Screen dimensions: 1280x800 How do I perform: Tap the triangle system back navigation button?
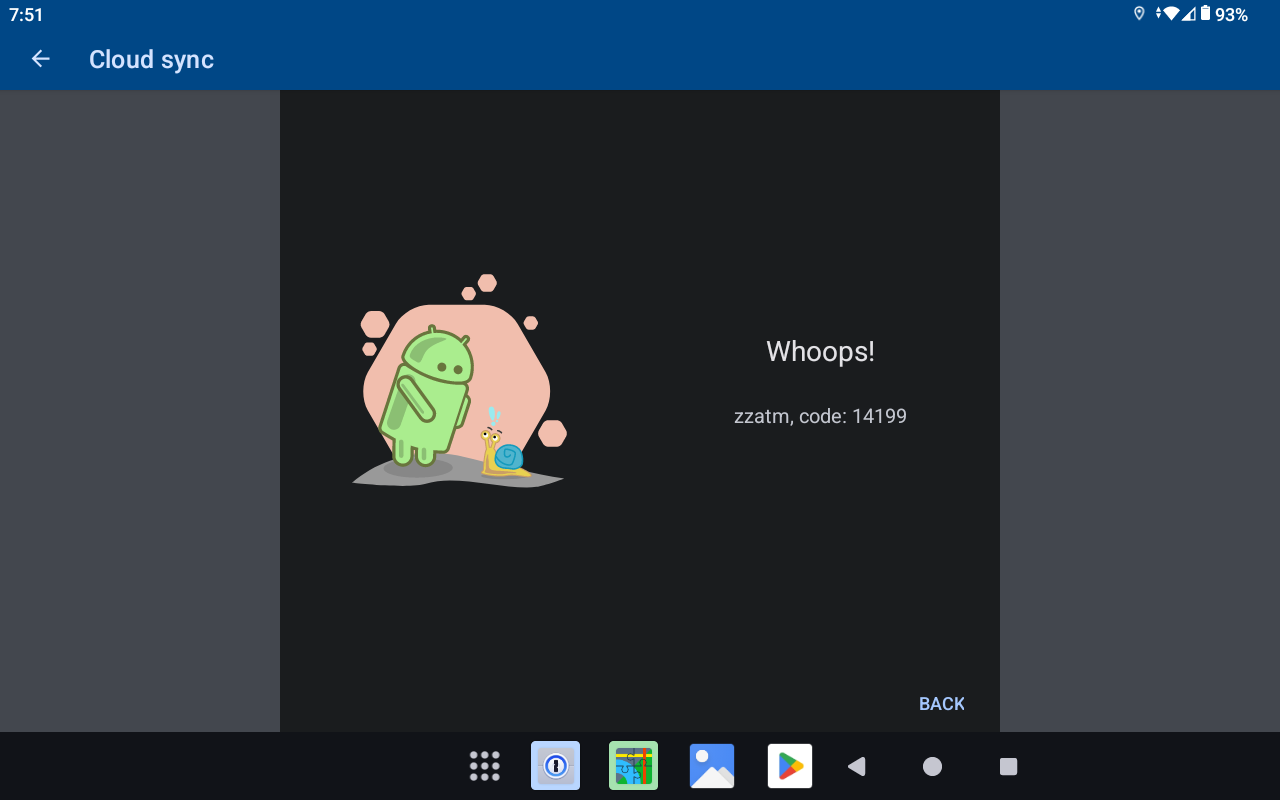coord(856,766)
